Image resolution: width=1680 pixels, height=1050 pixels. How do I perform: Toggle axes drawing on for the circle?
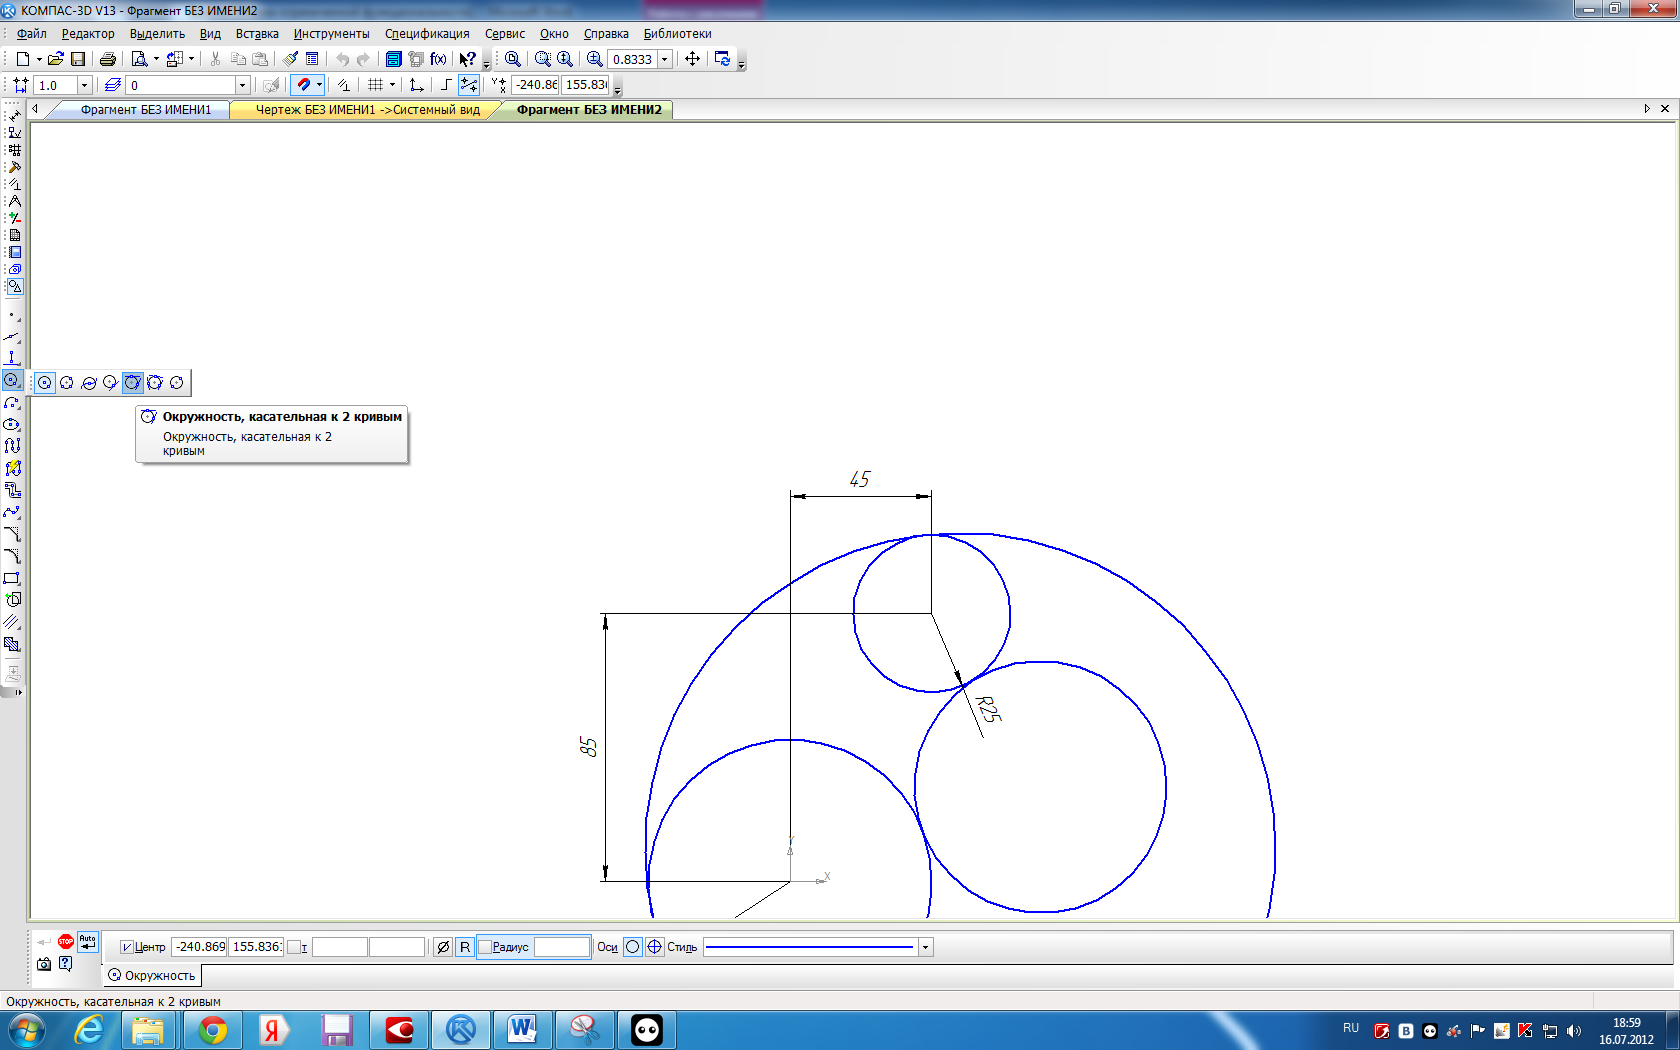point(654,947)
